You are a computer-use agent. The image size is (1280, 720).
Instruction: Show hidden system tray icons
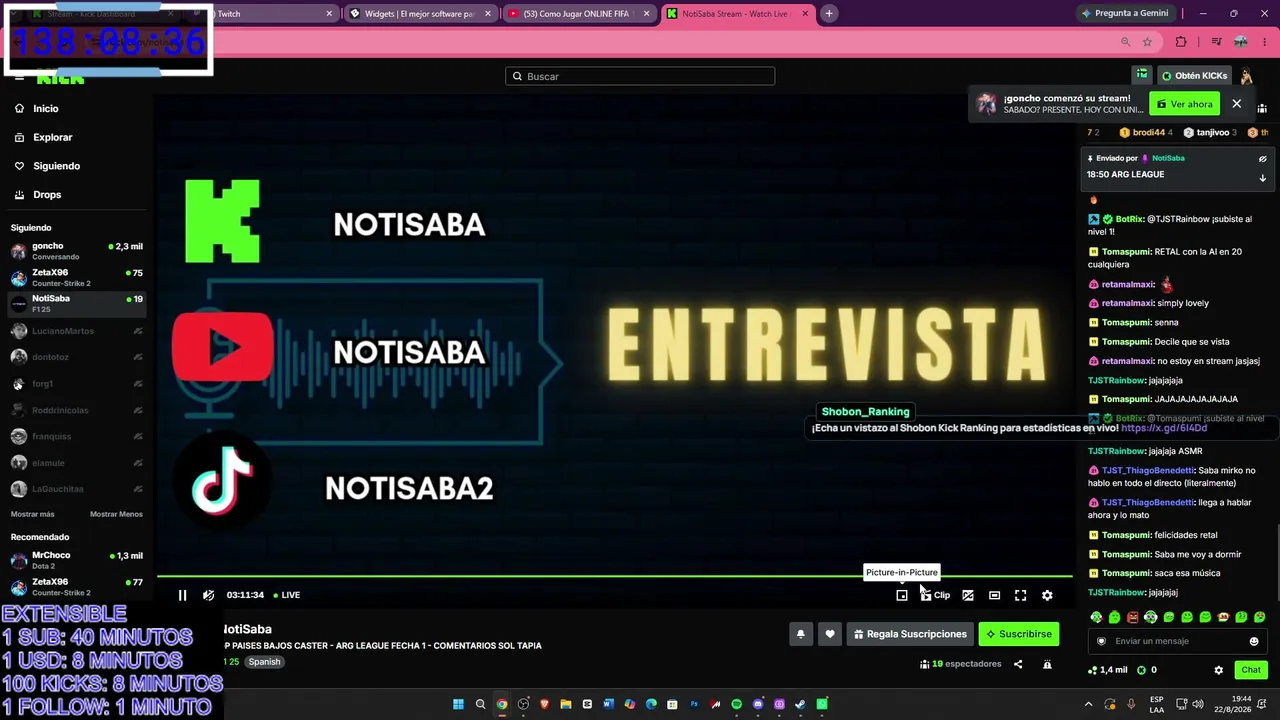(x=1089, y=704)
